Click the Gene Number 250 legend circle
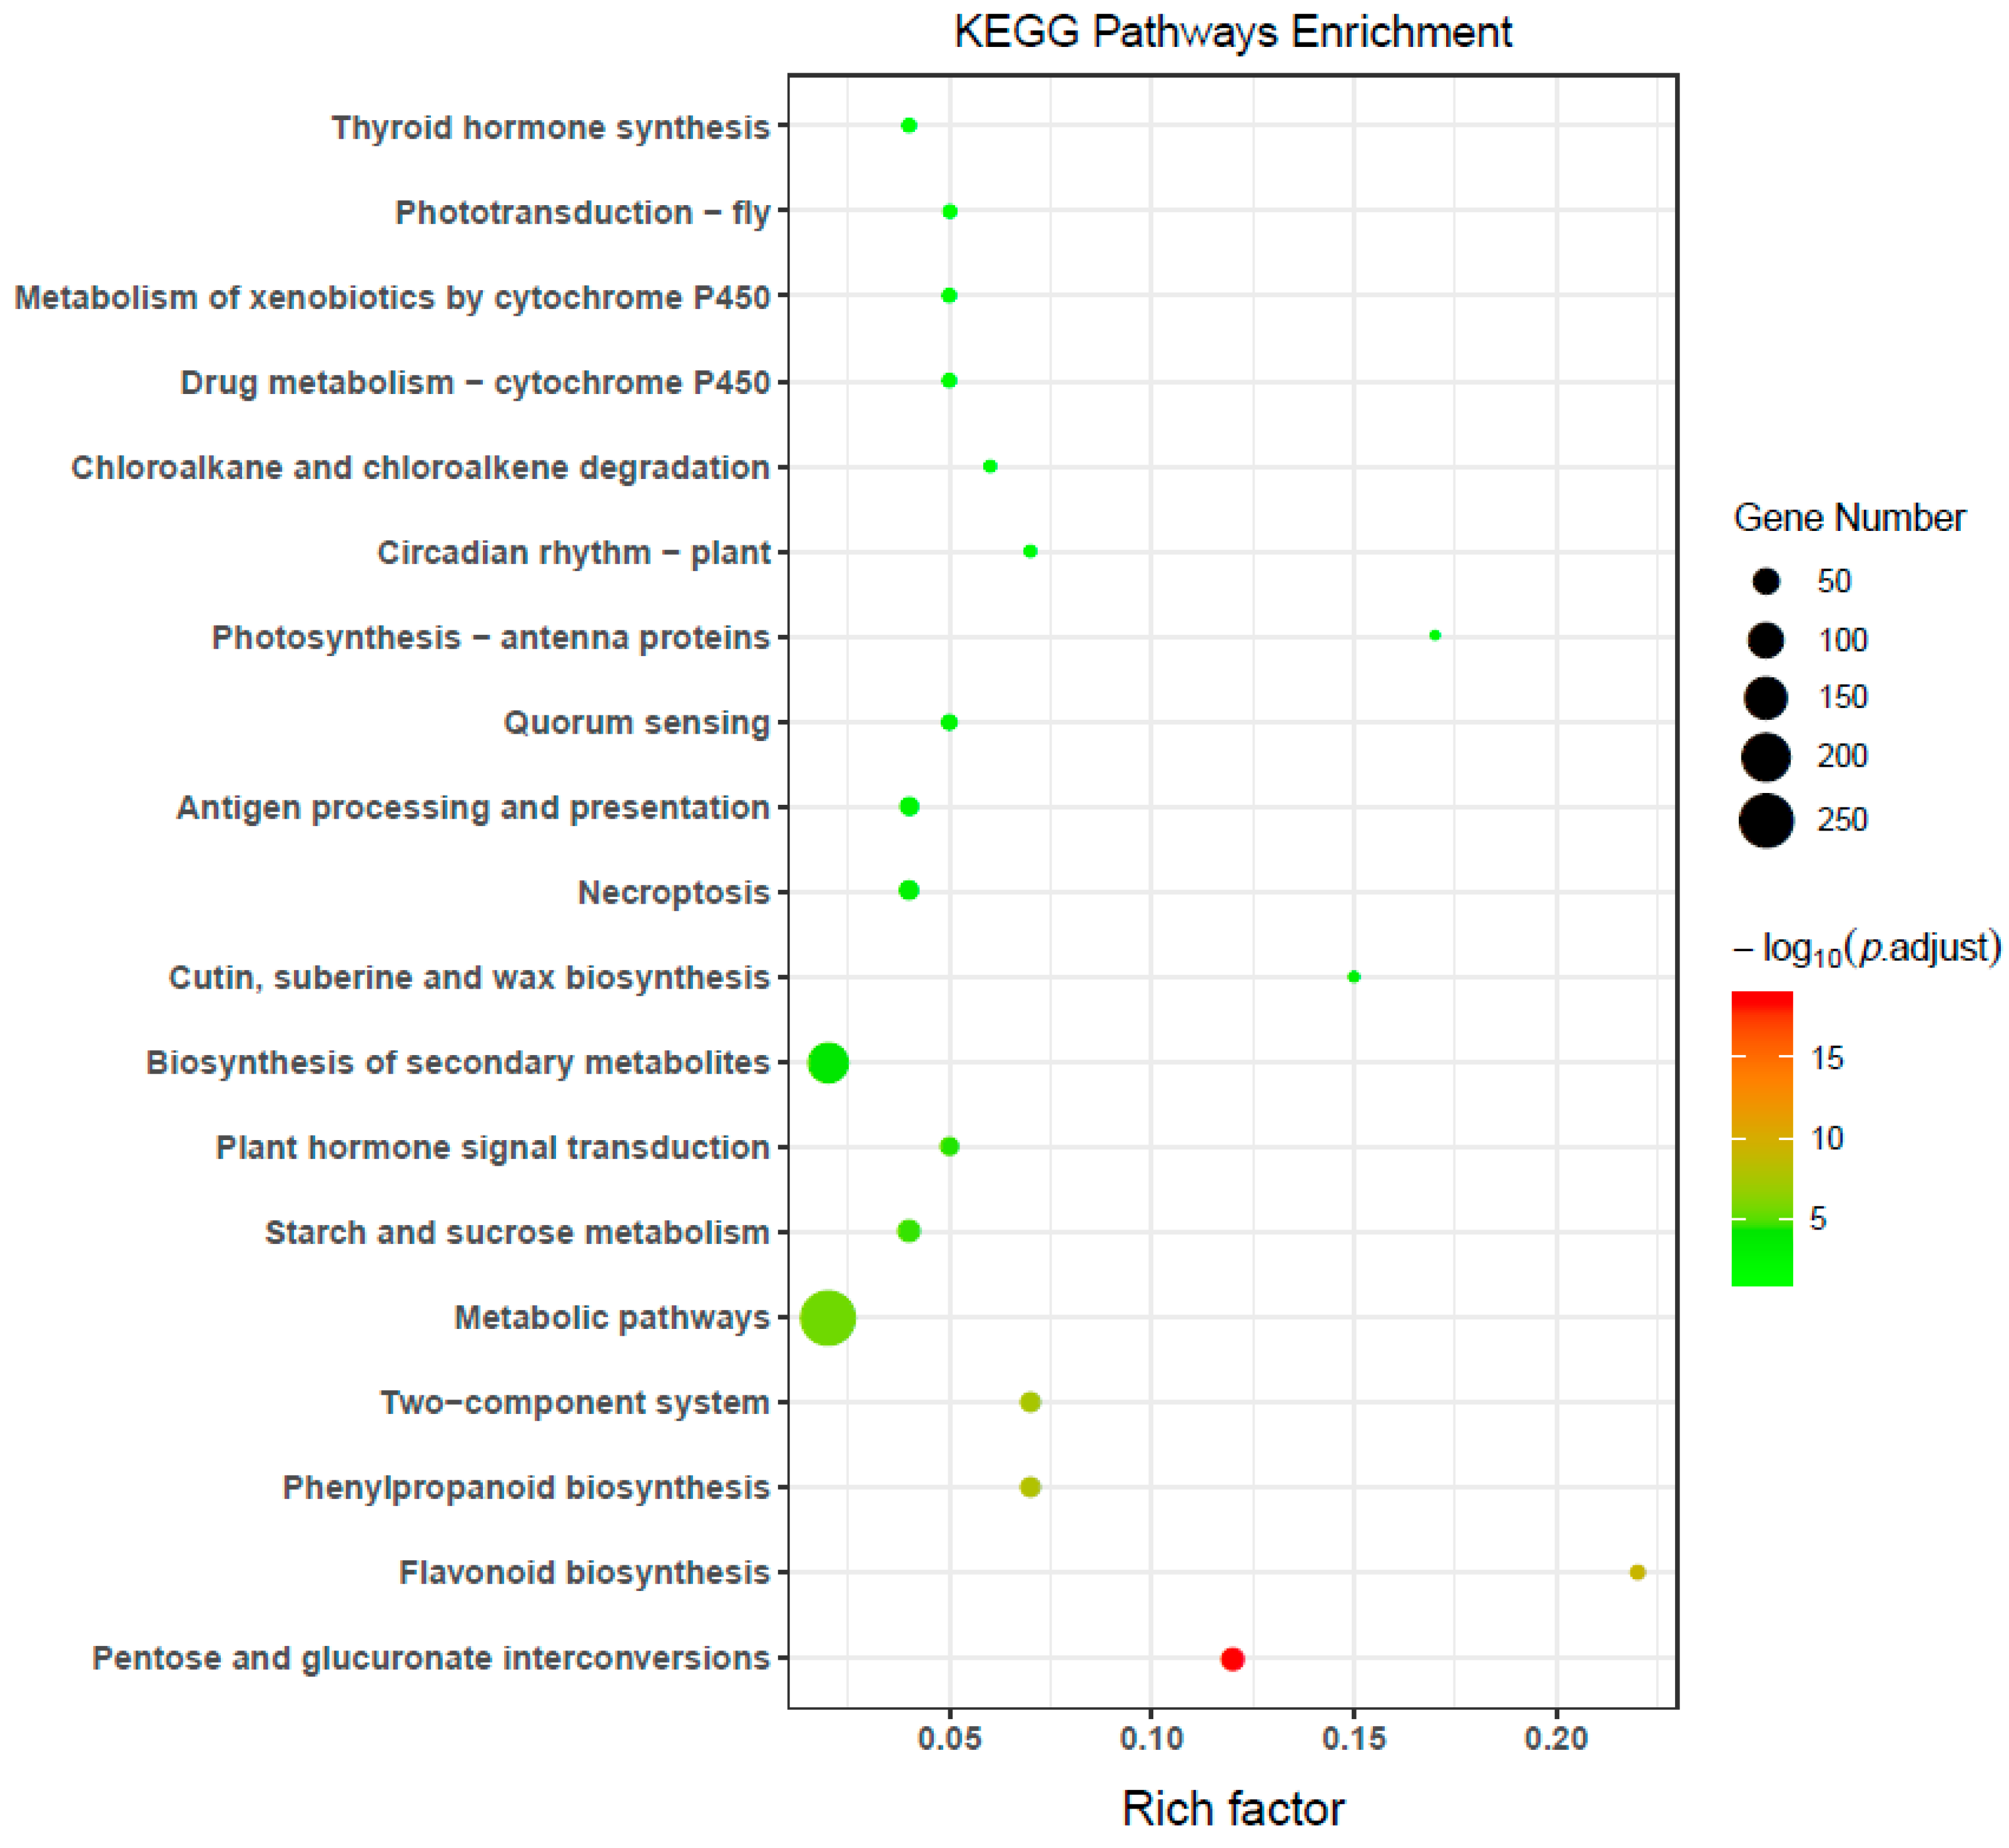Viewport: 2009px width, 1848px height. tap(1765, 820)
